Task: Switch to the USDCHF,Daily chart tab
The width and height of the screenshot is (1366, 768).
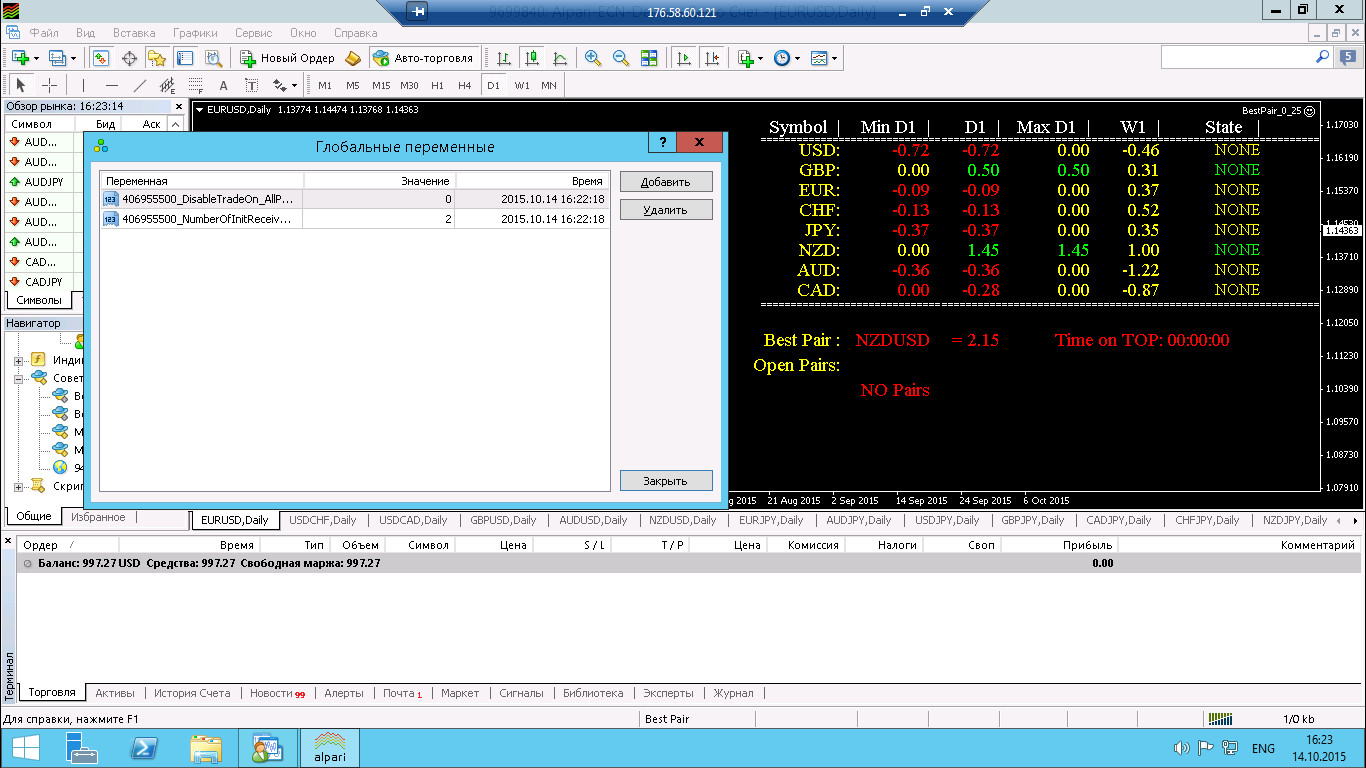Action: pyautogui.click(x=323, y=520)
